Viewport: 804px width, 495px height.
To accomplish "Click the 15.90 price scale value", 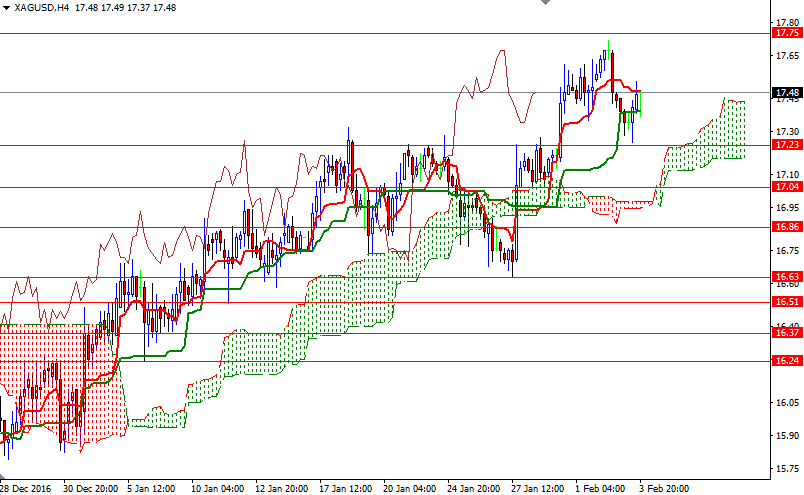I will [x=787, y=435].
